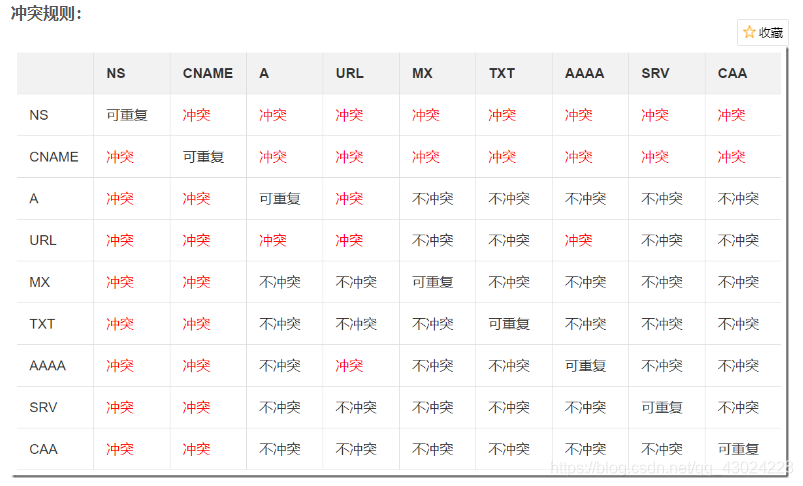
Task: Click the CAA column header
Action: [732, 73]
